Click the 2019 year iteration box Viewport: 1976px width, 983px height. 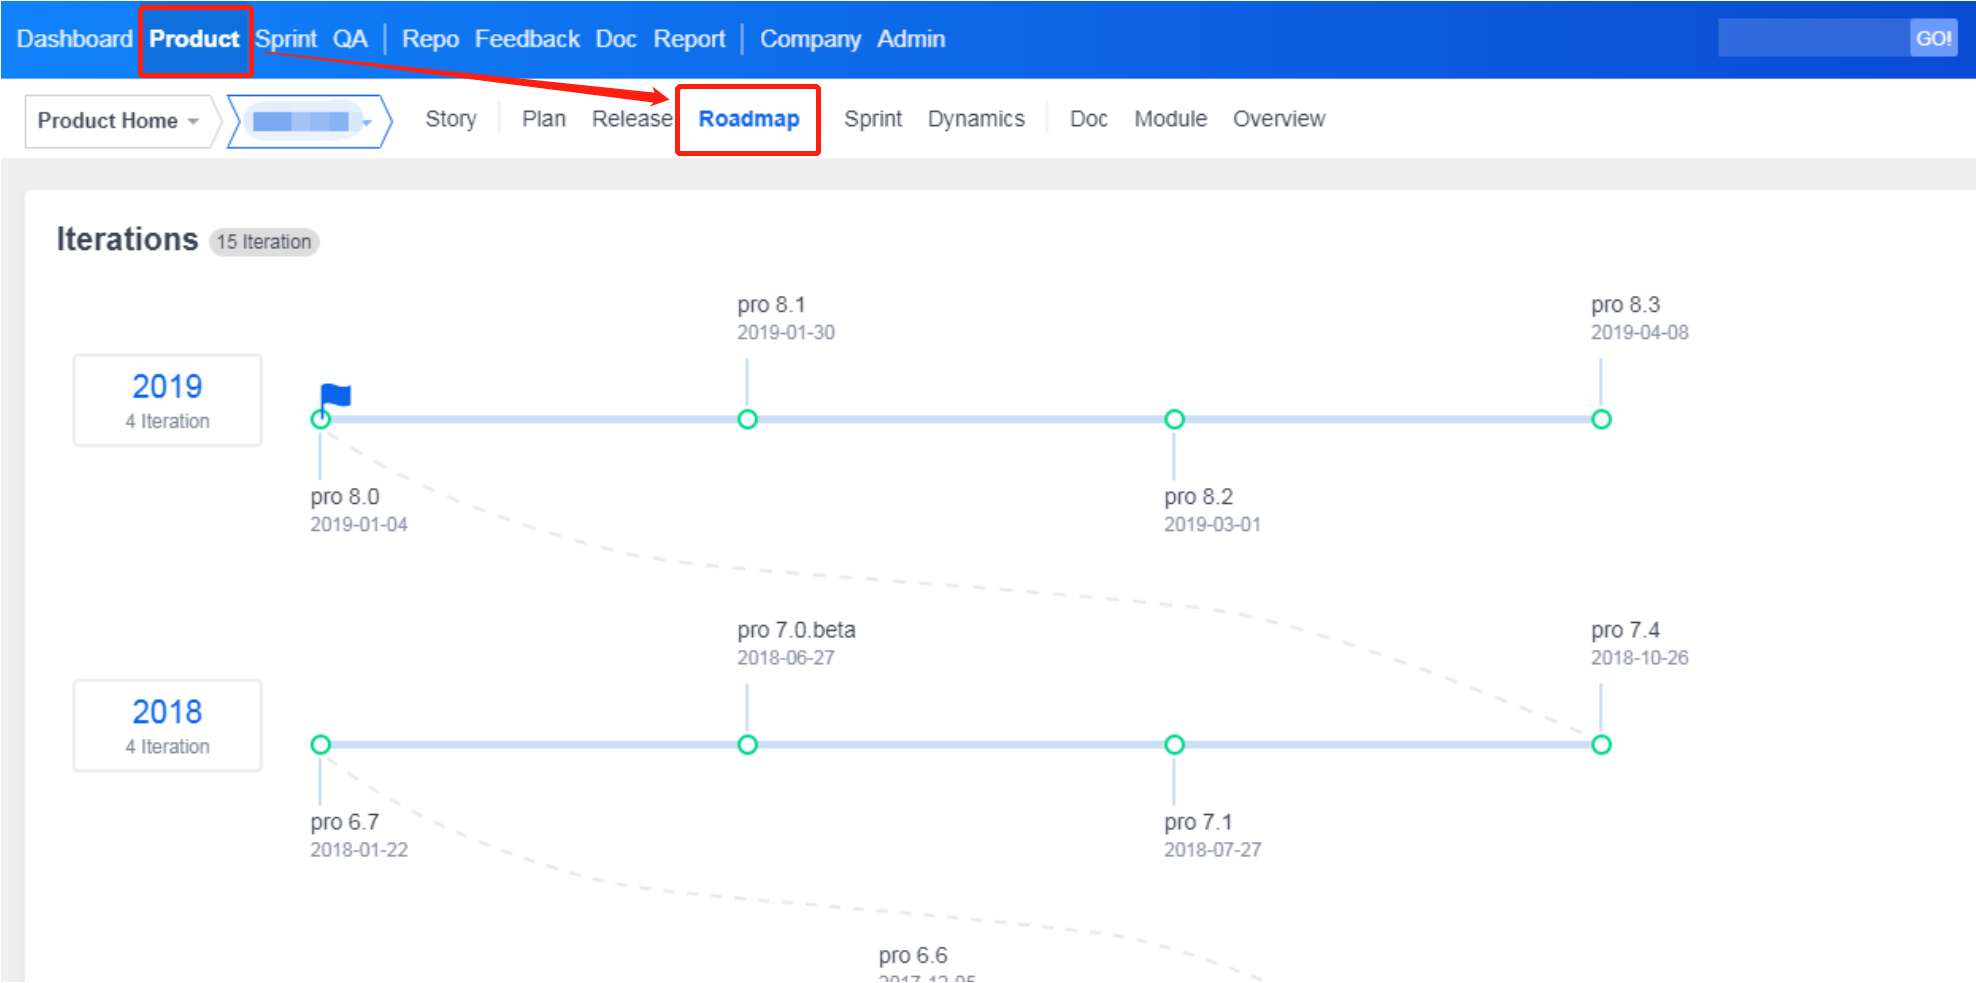(x=167, y=400)
